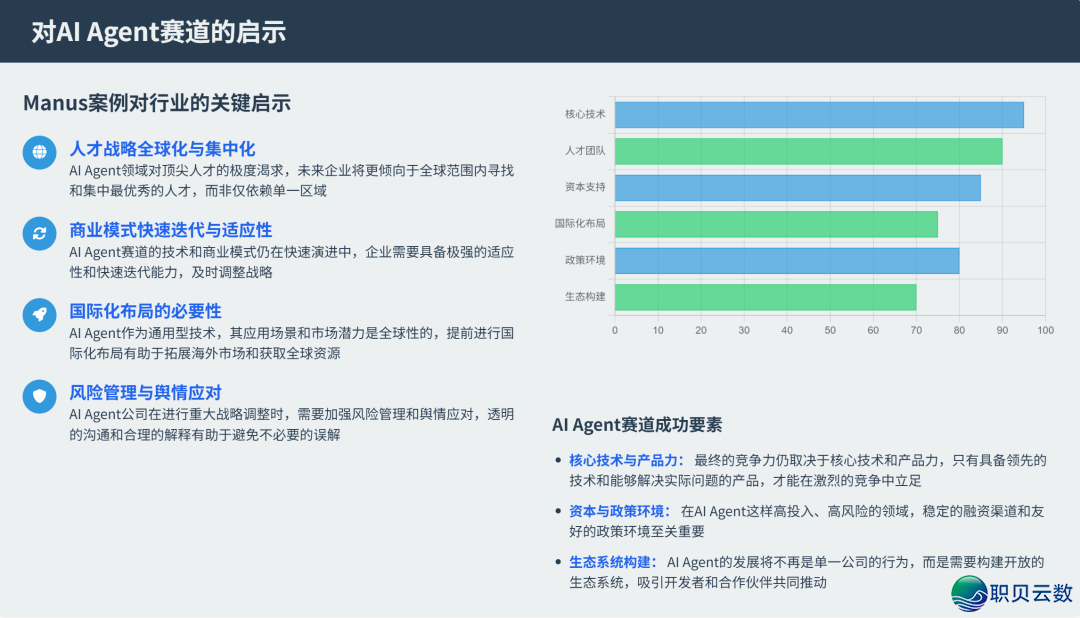Screen dimensions: 1080x618
Task: Click the globe icon beside 人才战略全球化与集中化
Action: click(39, 153)
